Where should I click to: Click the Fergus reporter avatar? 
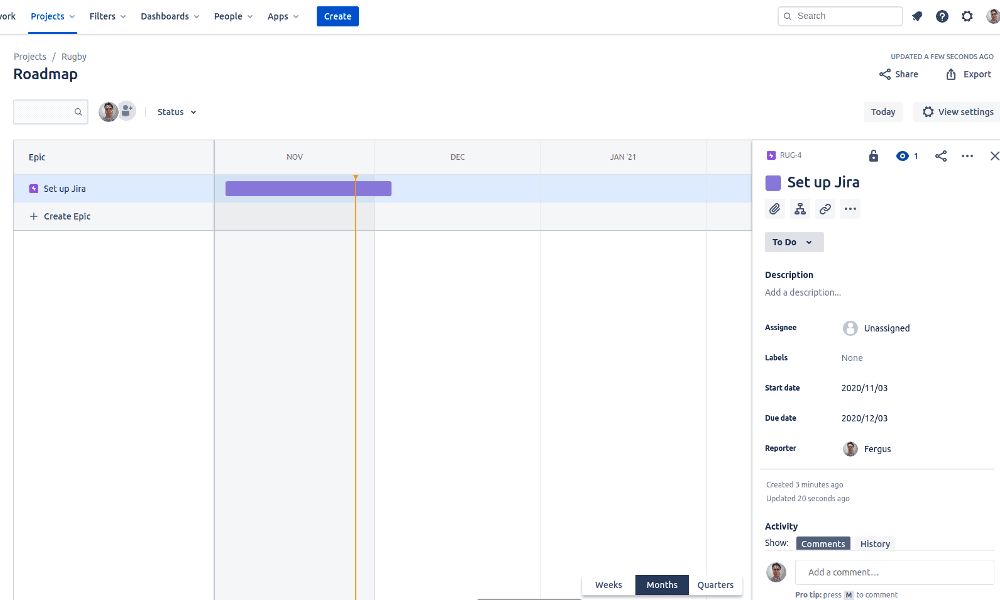coord(850,449)
